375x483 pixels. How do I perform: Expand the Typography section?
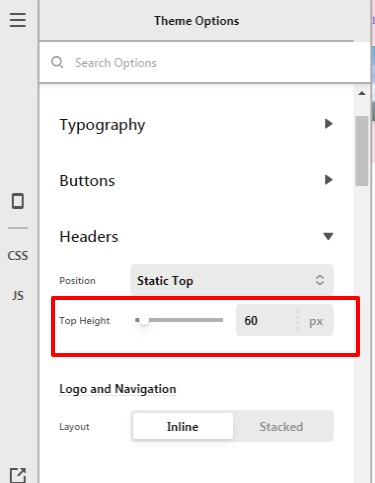tap(329, 124)
